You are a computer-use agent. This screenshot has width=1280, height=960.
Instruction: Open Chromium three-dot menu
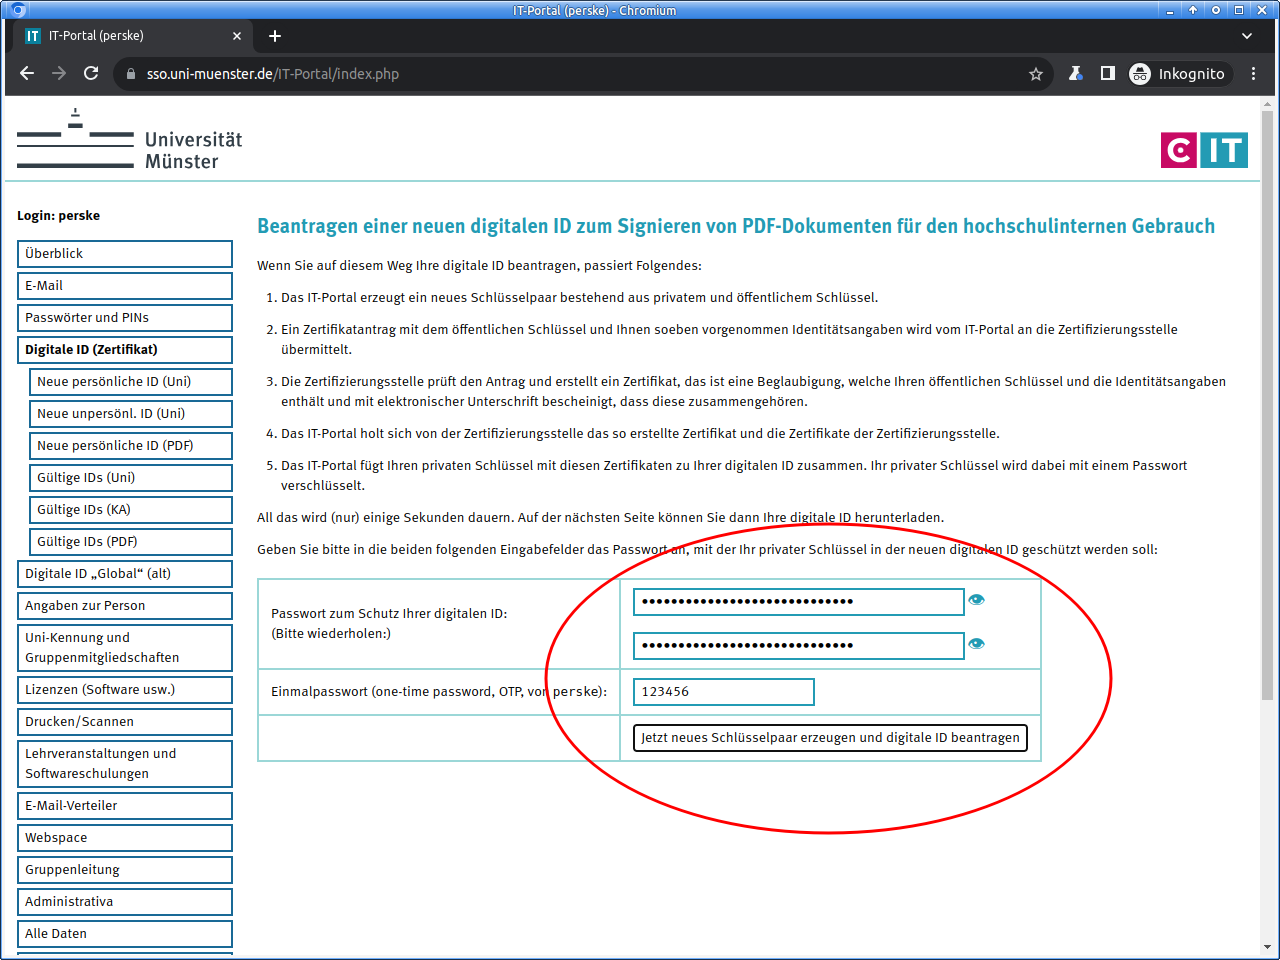pyautogui.click(x=1253, y=74)
